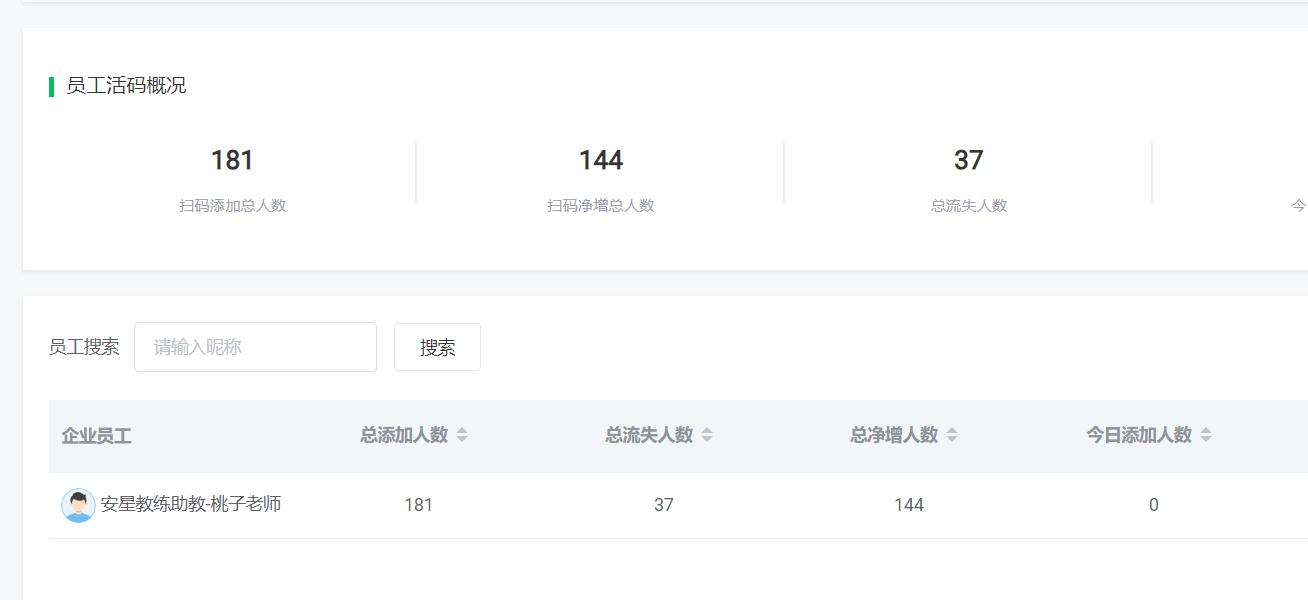
Task: Click the 企业员工 column header
Action: 96,436
